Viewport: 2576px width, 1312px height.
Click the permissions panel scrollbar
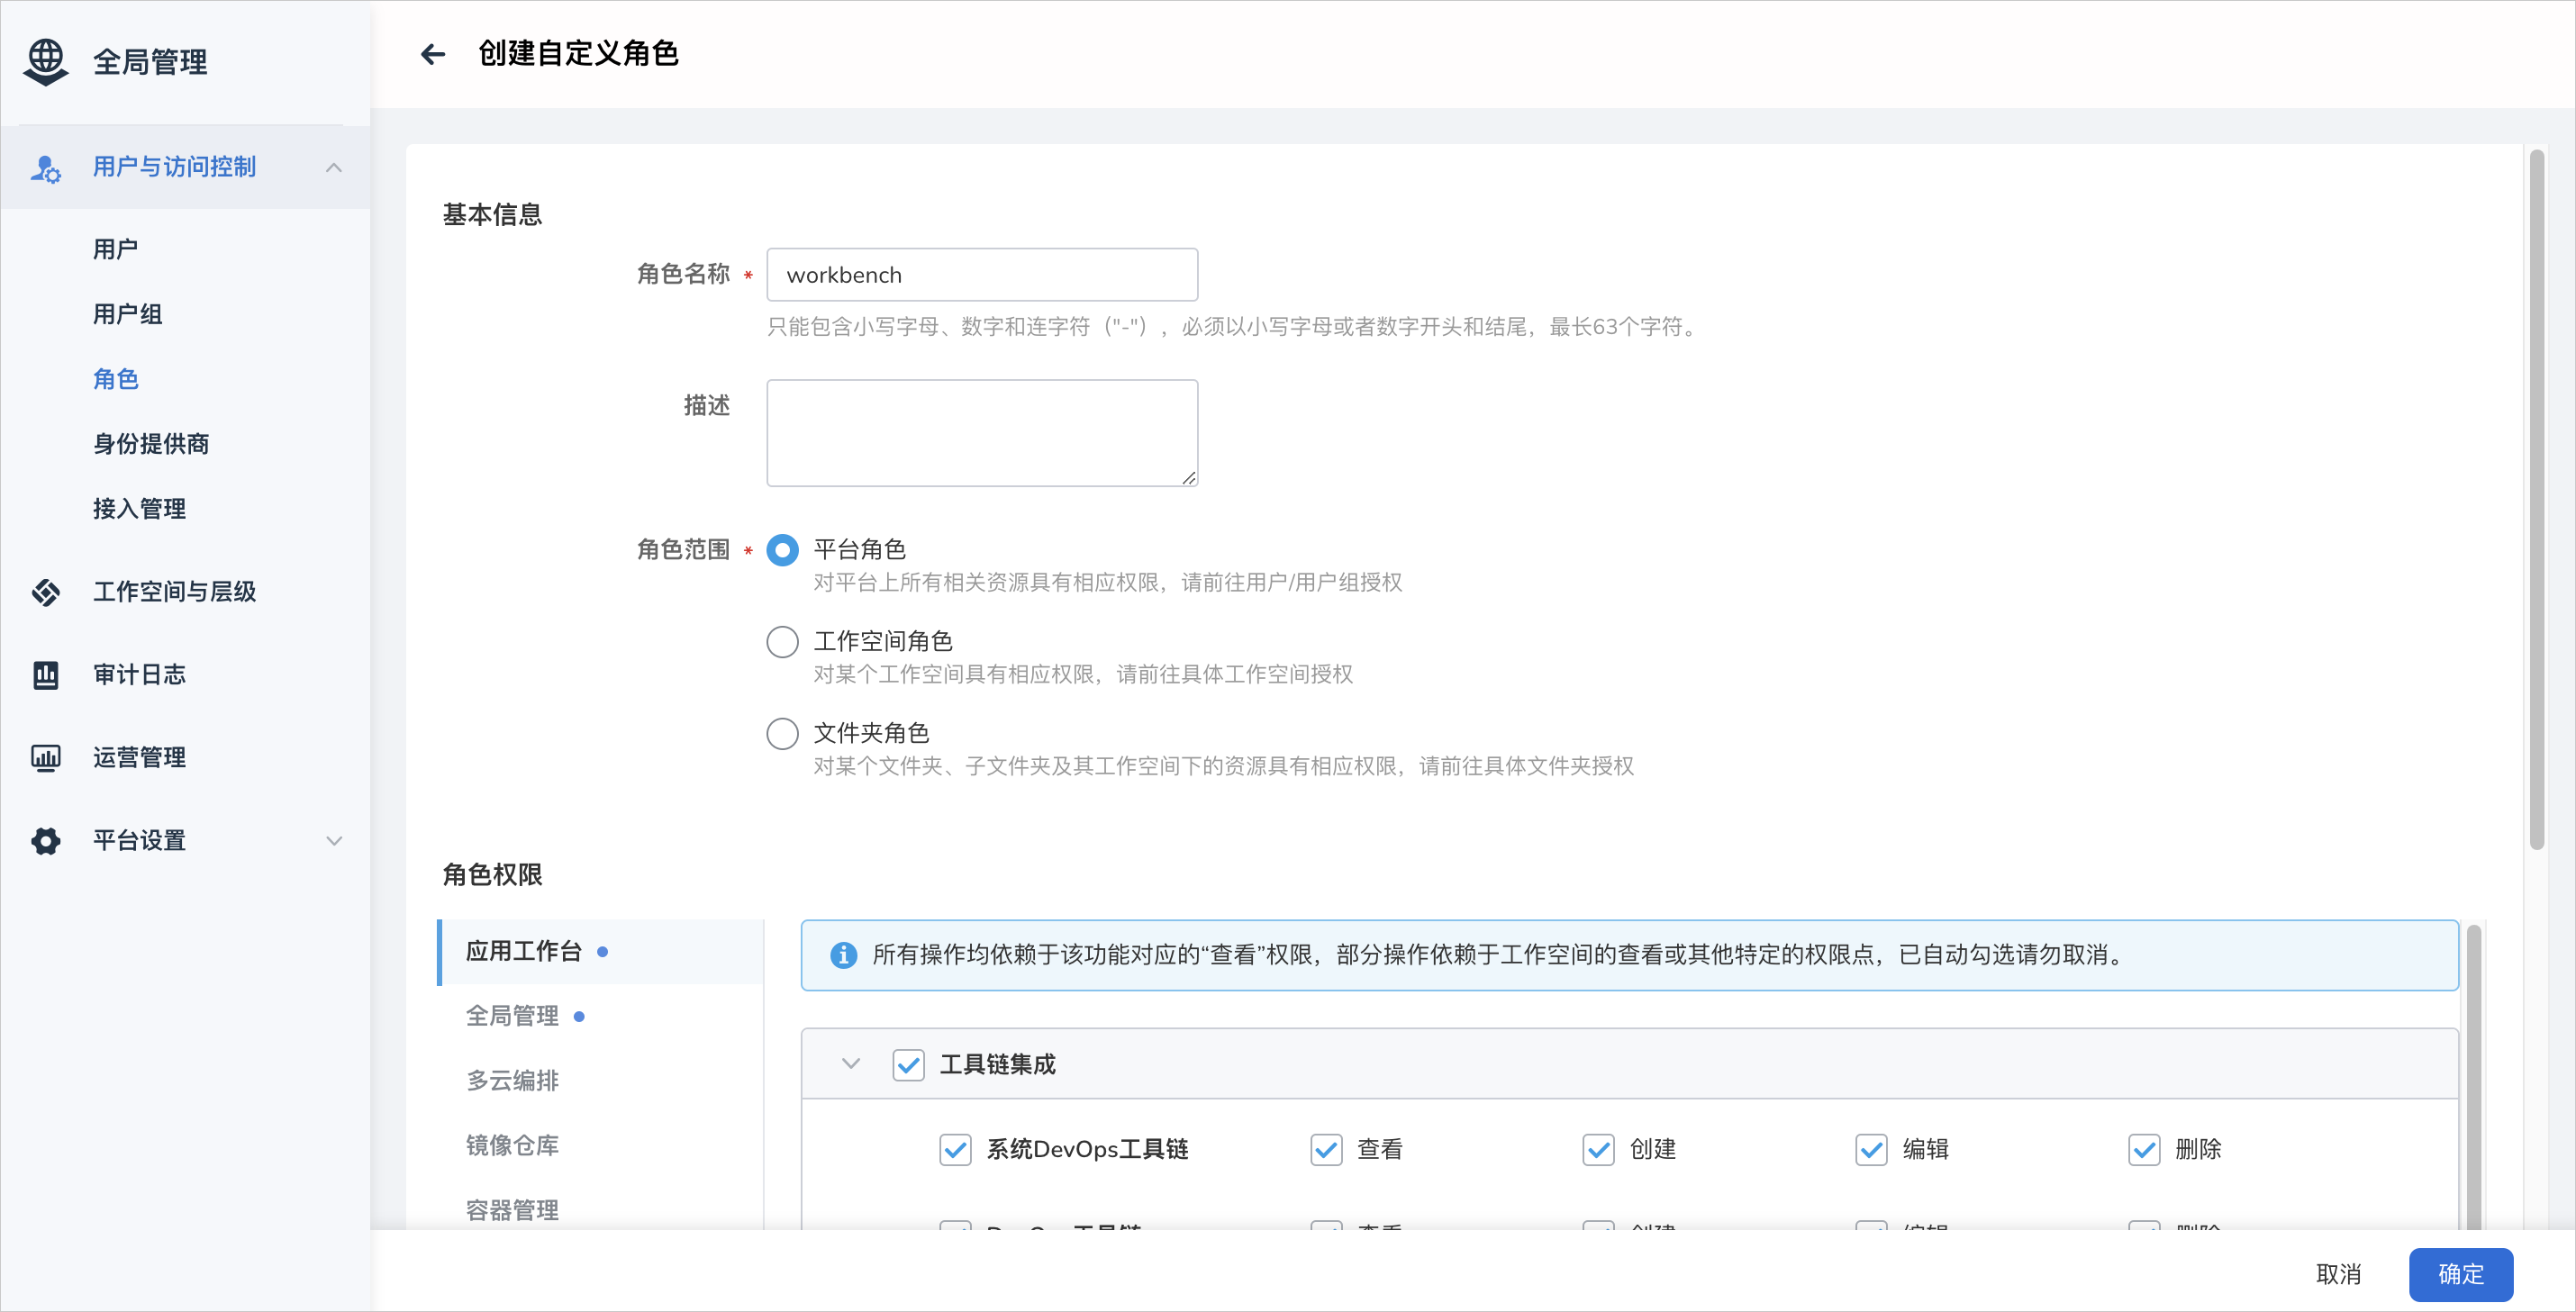2474,1078
